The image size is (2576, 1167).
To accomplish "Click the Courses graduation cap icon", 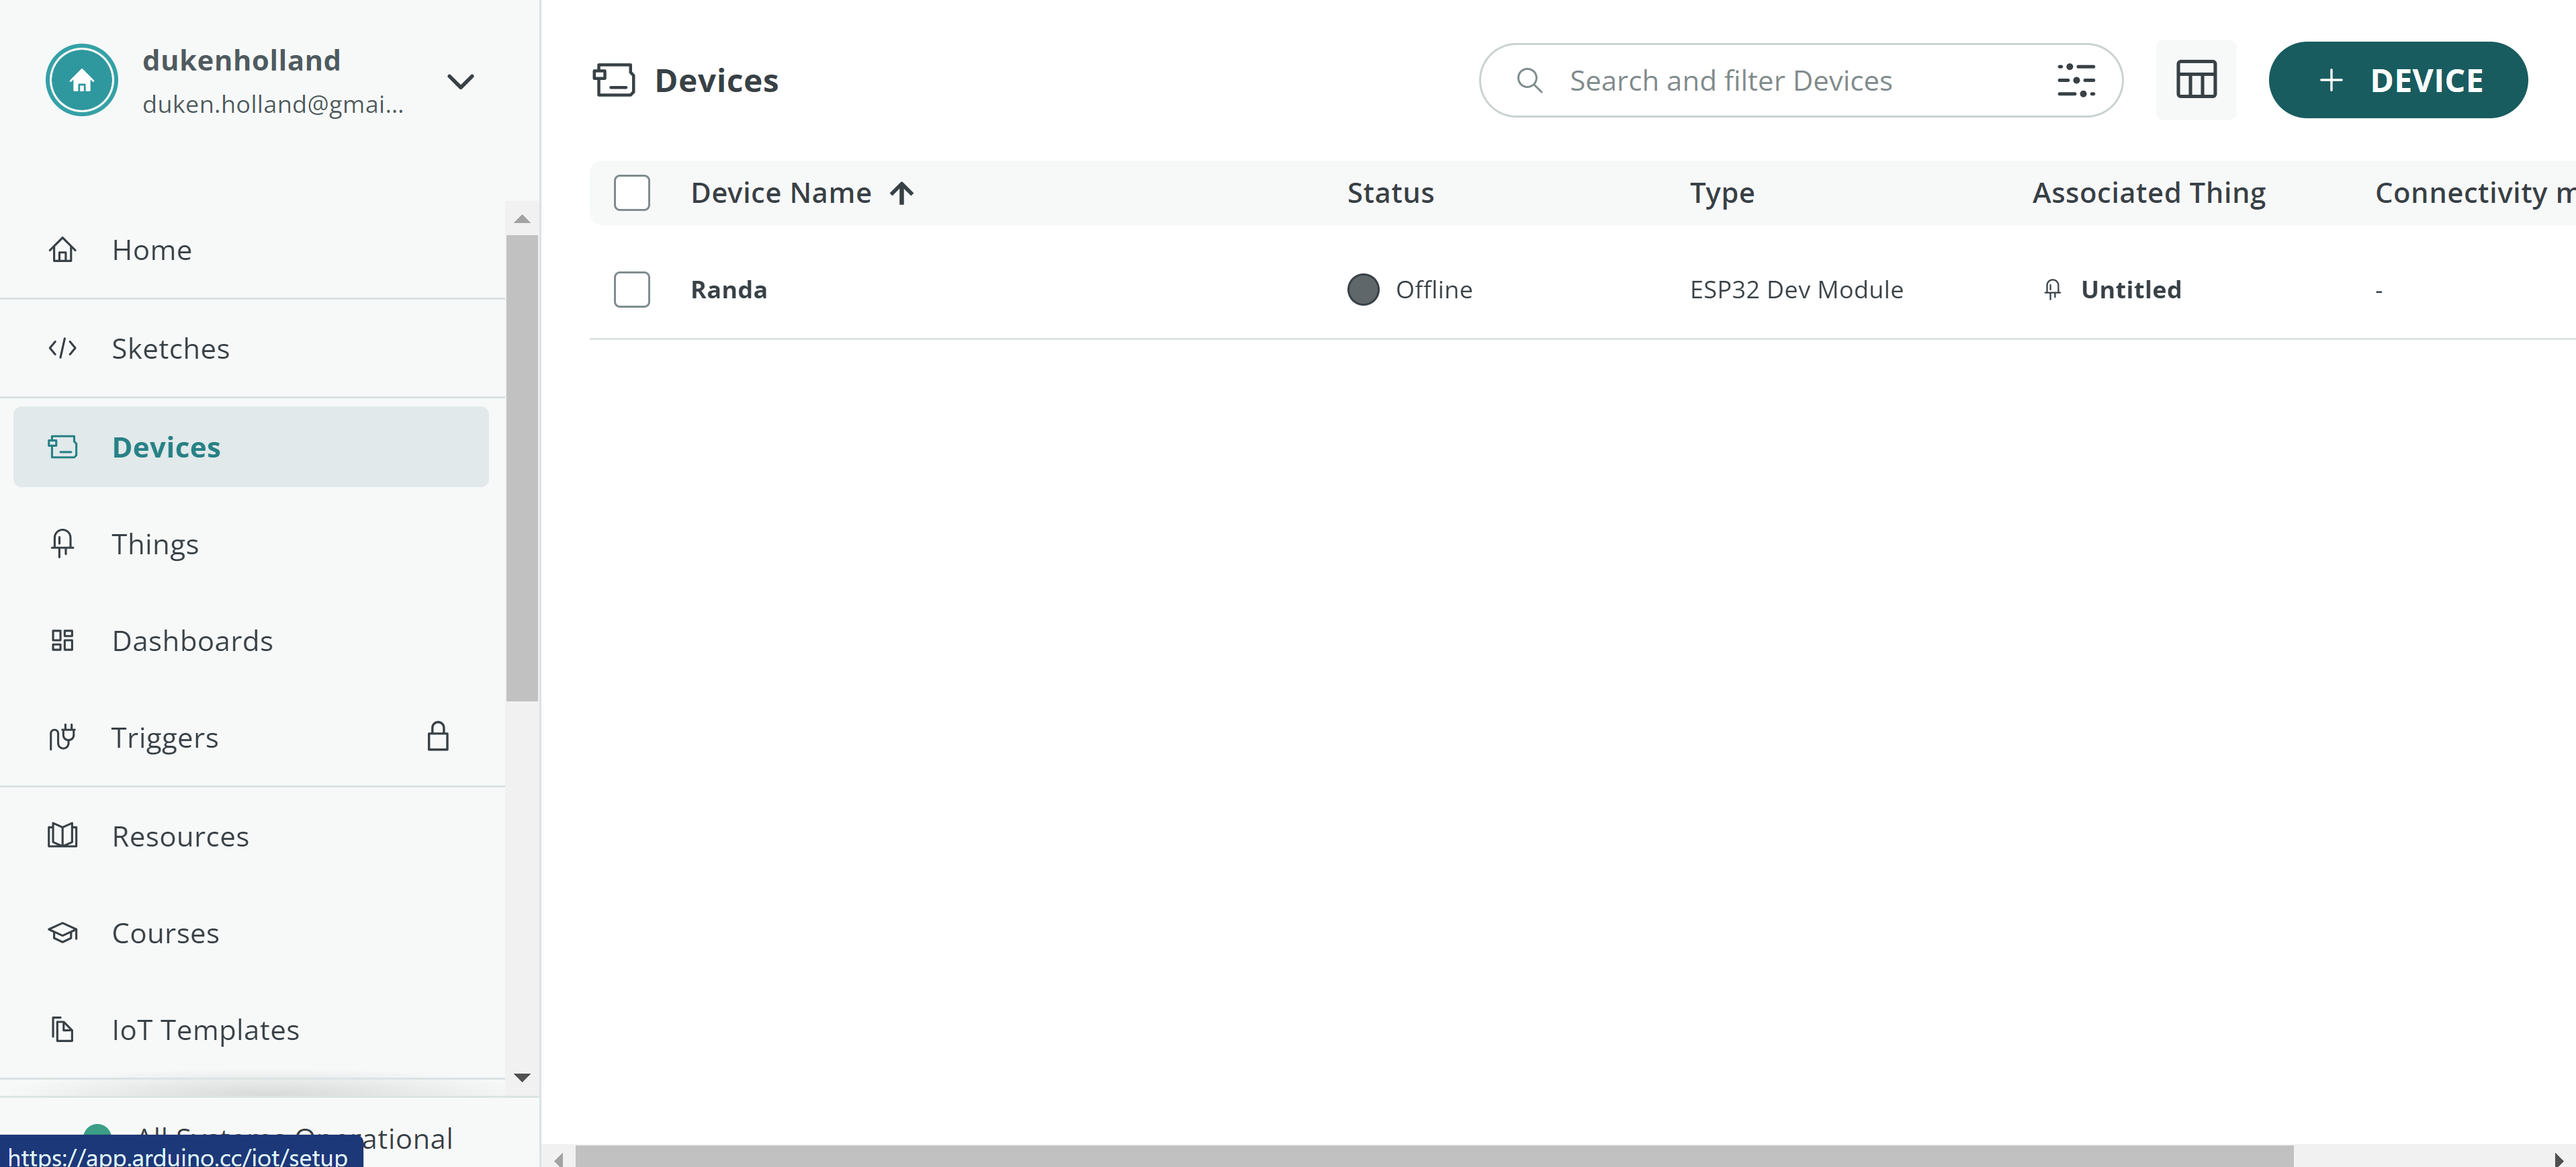I will tap(63, 933).
